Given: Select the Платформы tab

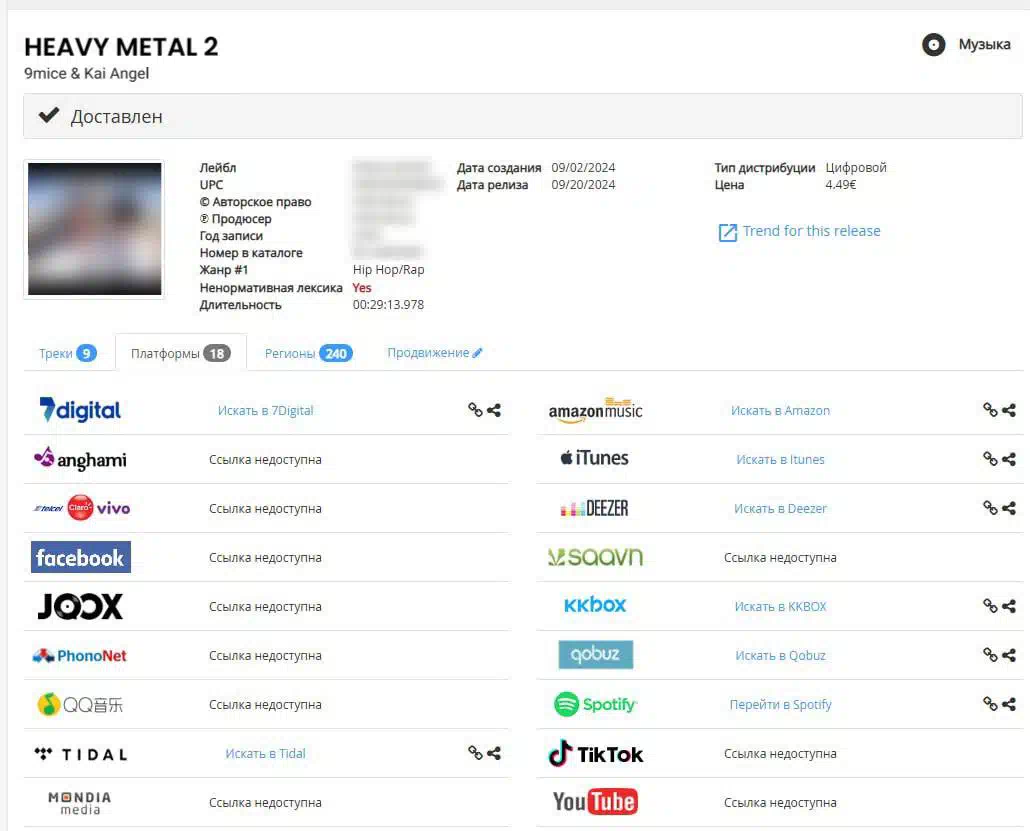Looking at the screenshot, I should point(181,353).
